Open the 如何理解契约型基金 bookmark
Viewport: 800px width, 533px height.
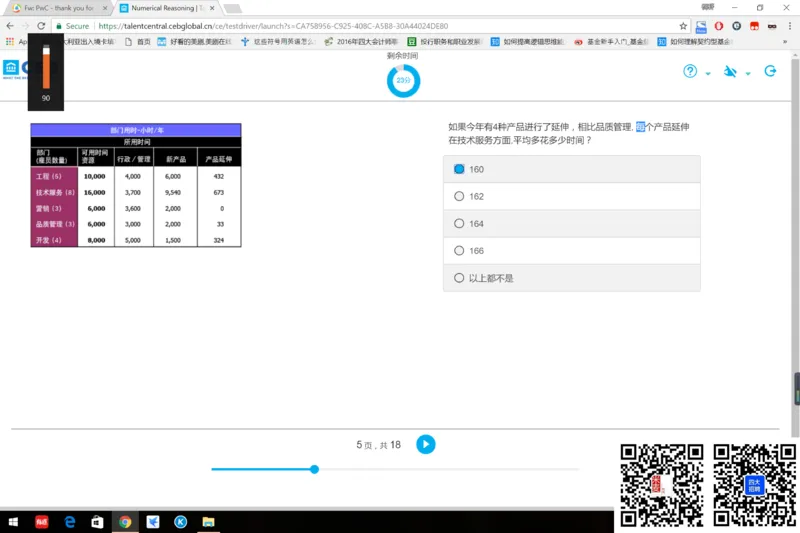pos(695,41)
